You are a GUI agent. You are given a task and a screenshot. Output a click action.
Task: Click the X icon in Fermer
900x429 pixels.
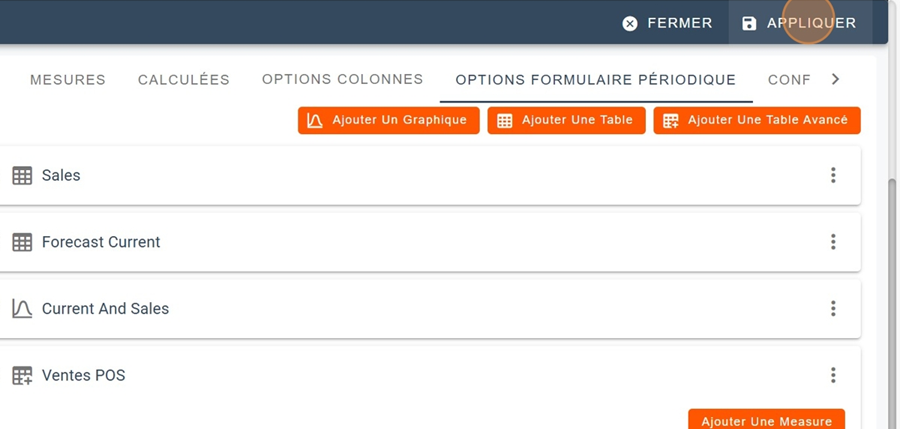click(x=630, y=23)
